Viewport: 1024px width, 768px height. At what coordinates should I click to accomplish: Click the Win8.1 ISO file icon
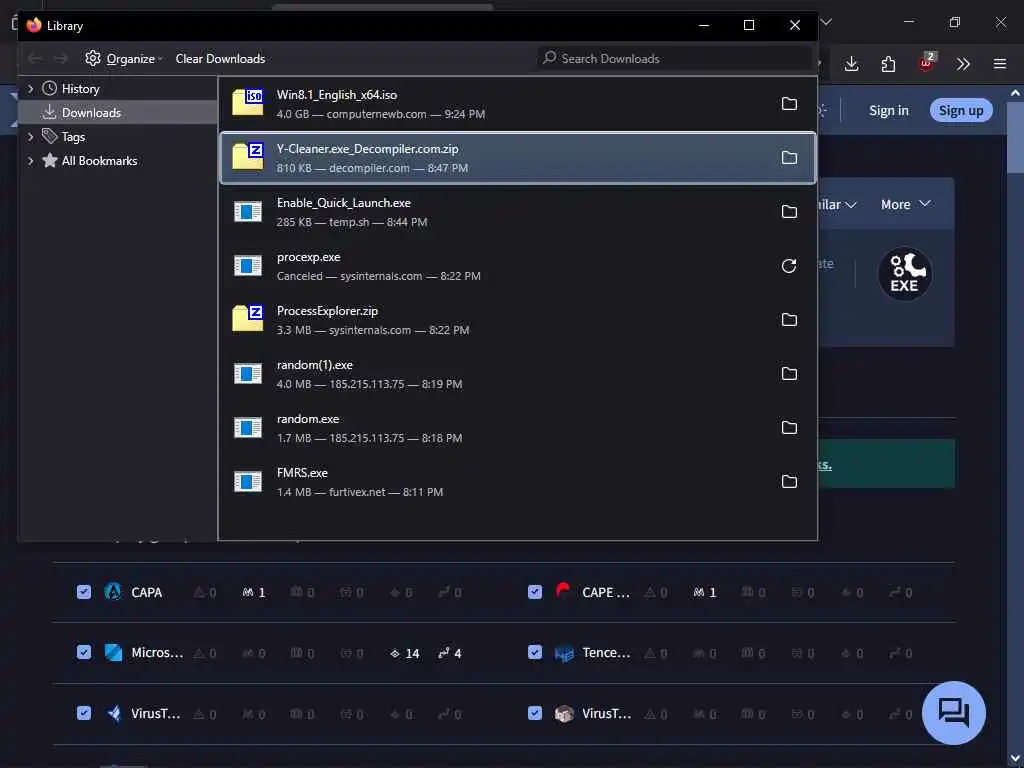pyautogui.click(x=248, y=103)
